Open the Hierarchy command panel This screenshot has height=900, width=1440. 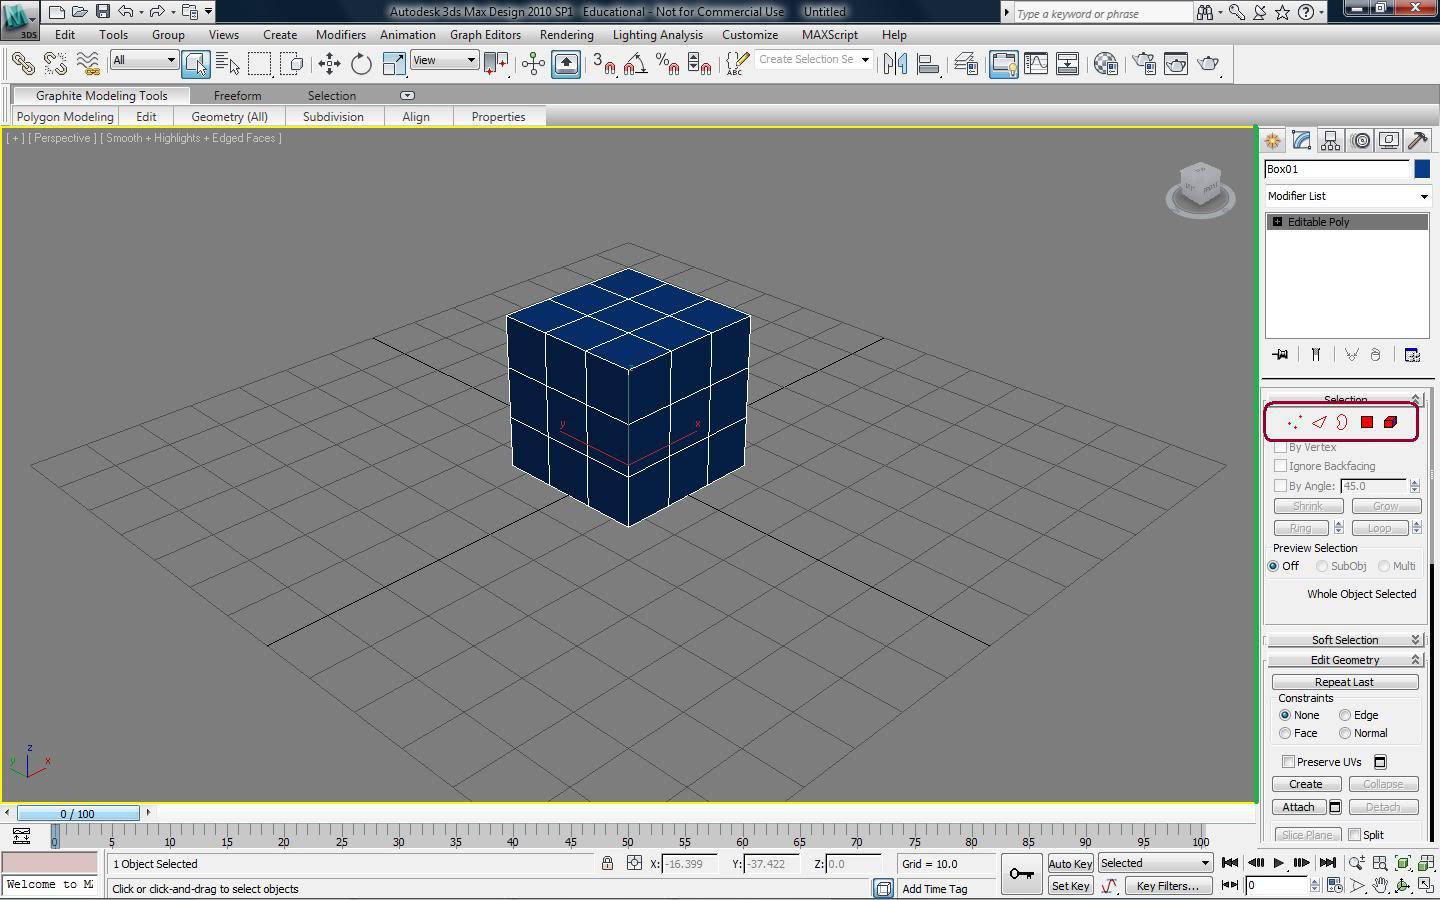pyautogui.click(x=1330, y=141)
